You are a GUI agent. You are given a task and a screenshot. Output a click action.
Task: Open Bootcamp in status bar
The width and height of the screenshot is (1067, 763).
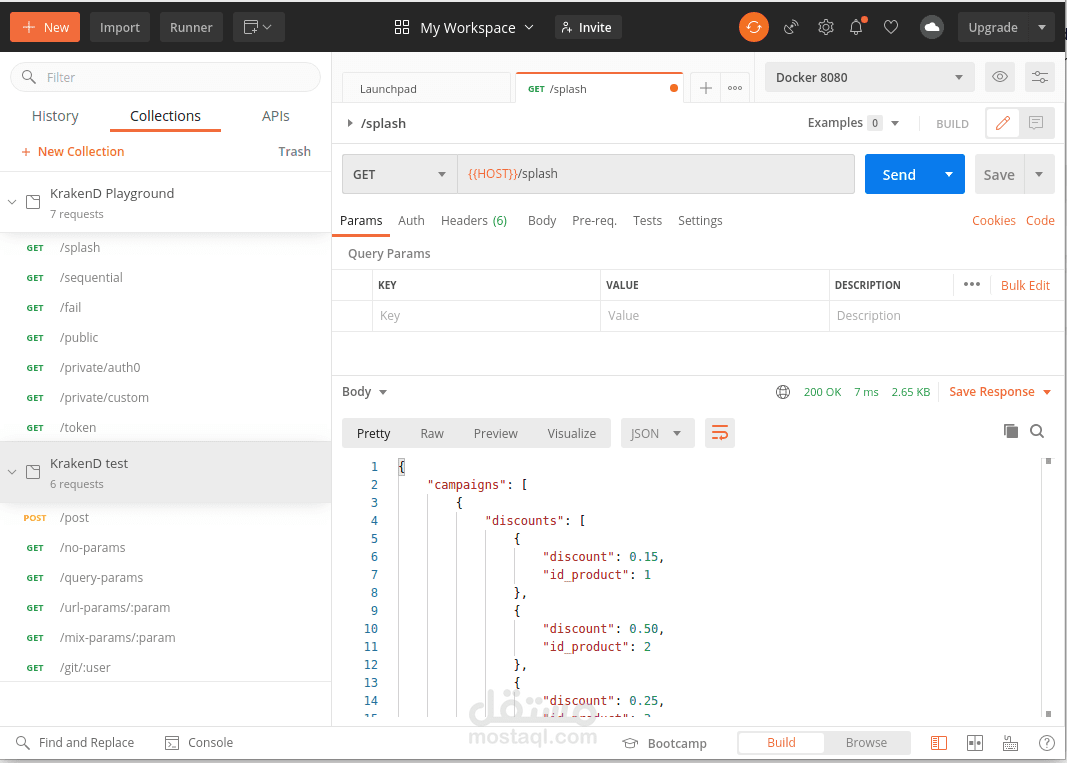point(664,743)
